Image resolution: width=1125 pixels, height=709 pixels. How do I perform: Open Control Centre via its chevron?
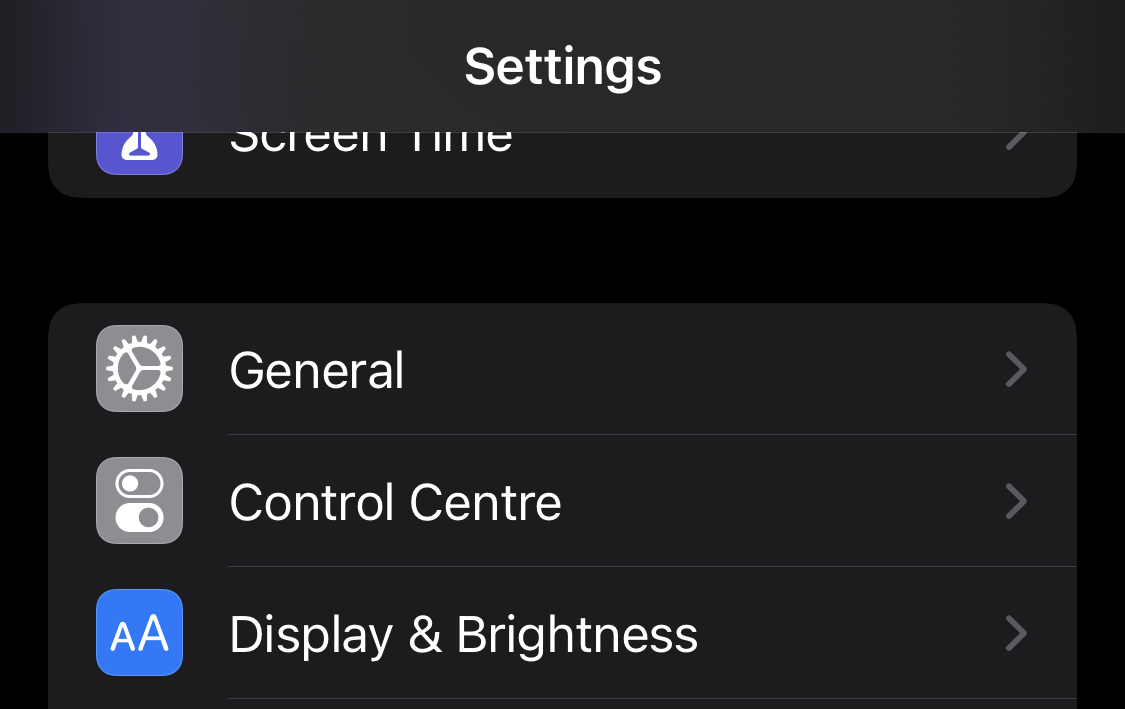pyautogui.click(x=1016, y=501)
